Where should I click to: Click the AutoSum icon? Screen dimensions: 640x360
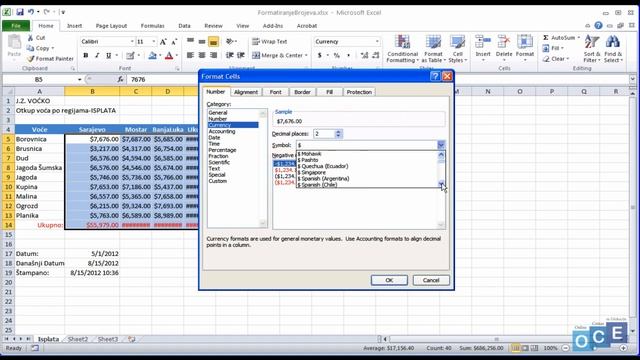546,38
